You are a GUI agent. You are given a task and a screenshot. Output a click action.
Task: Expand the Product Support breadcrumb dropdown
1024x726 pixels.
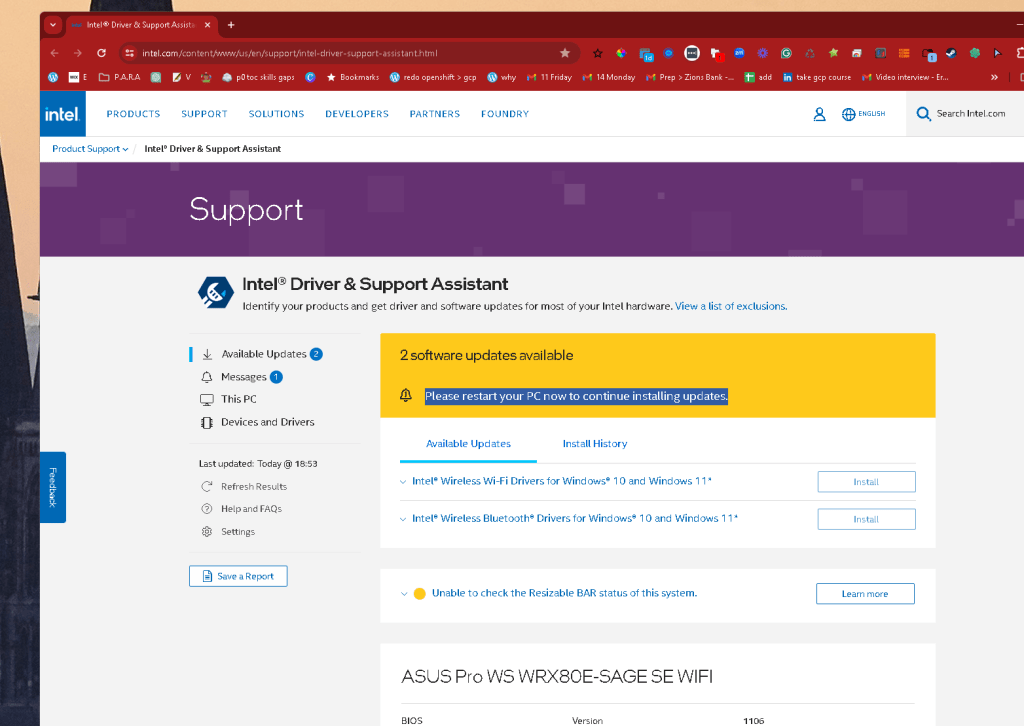tap(90, 149)
